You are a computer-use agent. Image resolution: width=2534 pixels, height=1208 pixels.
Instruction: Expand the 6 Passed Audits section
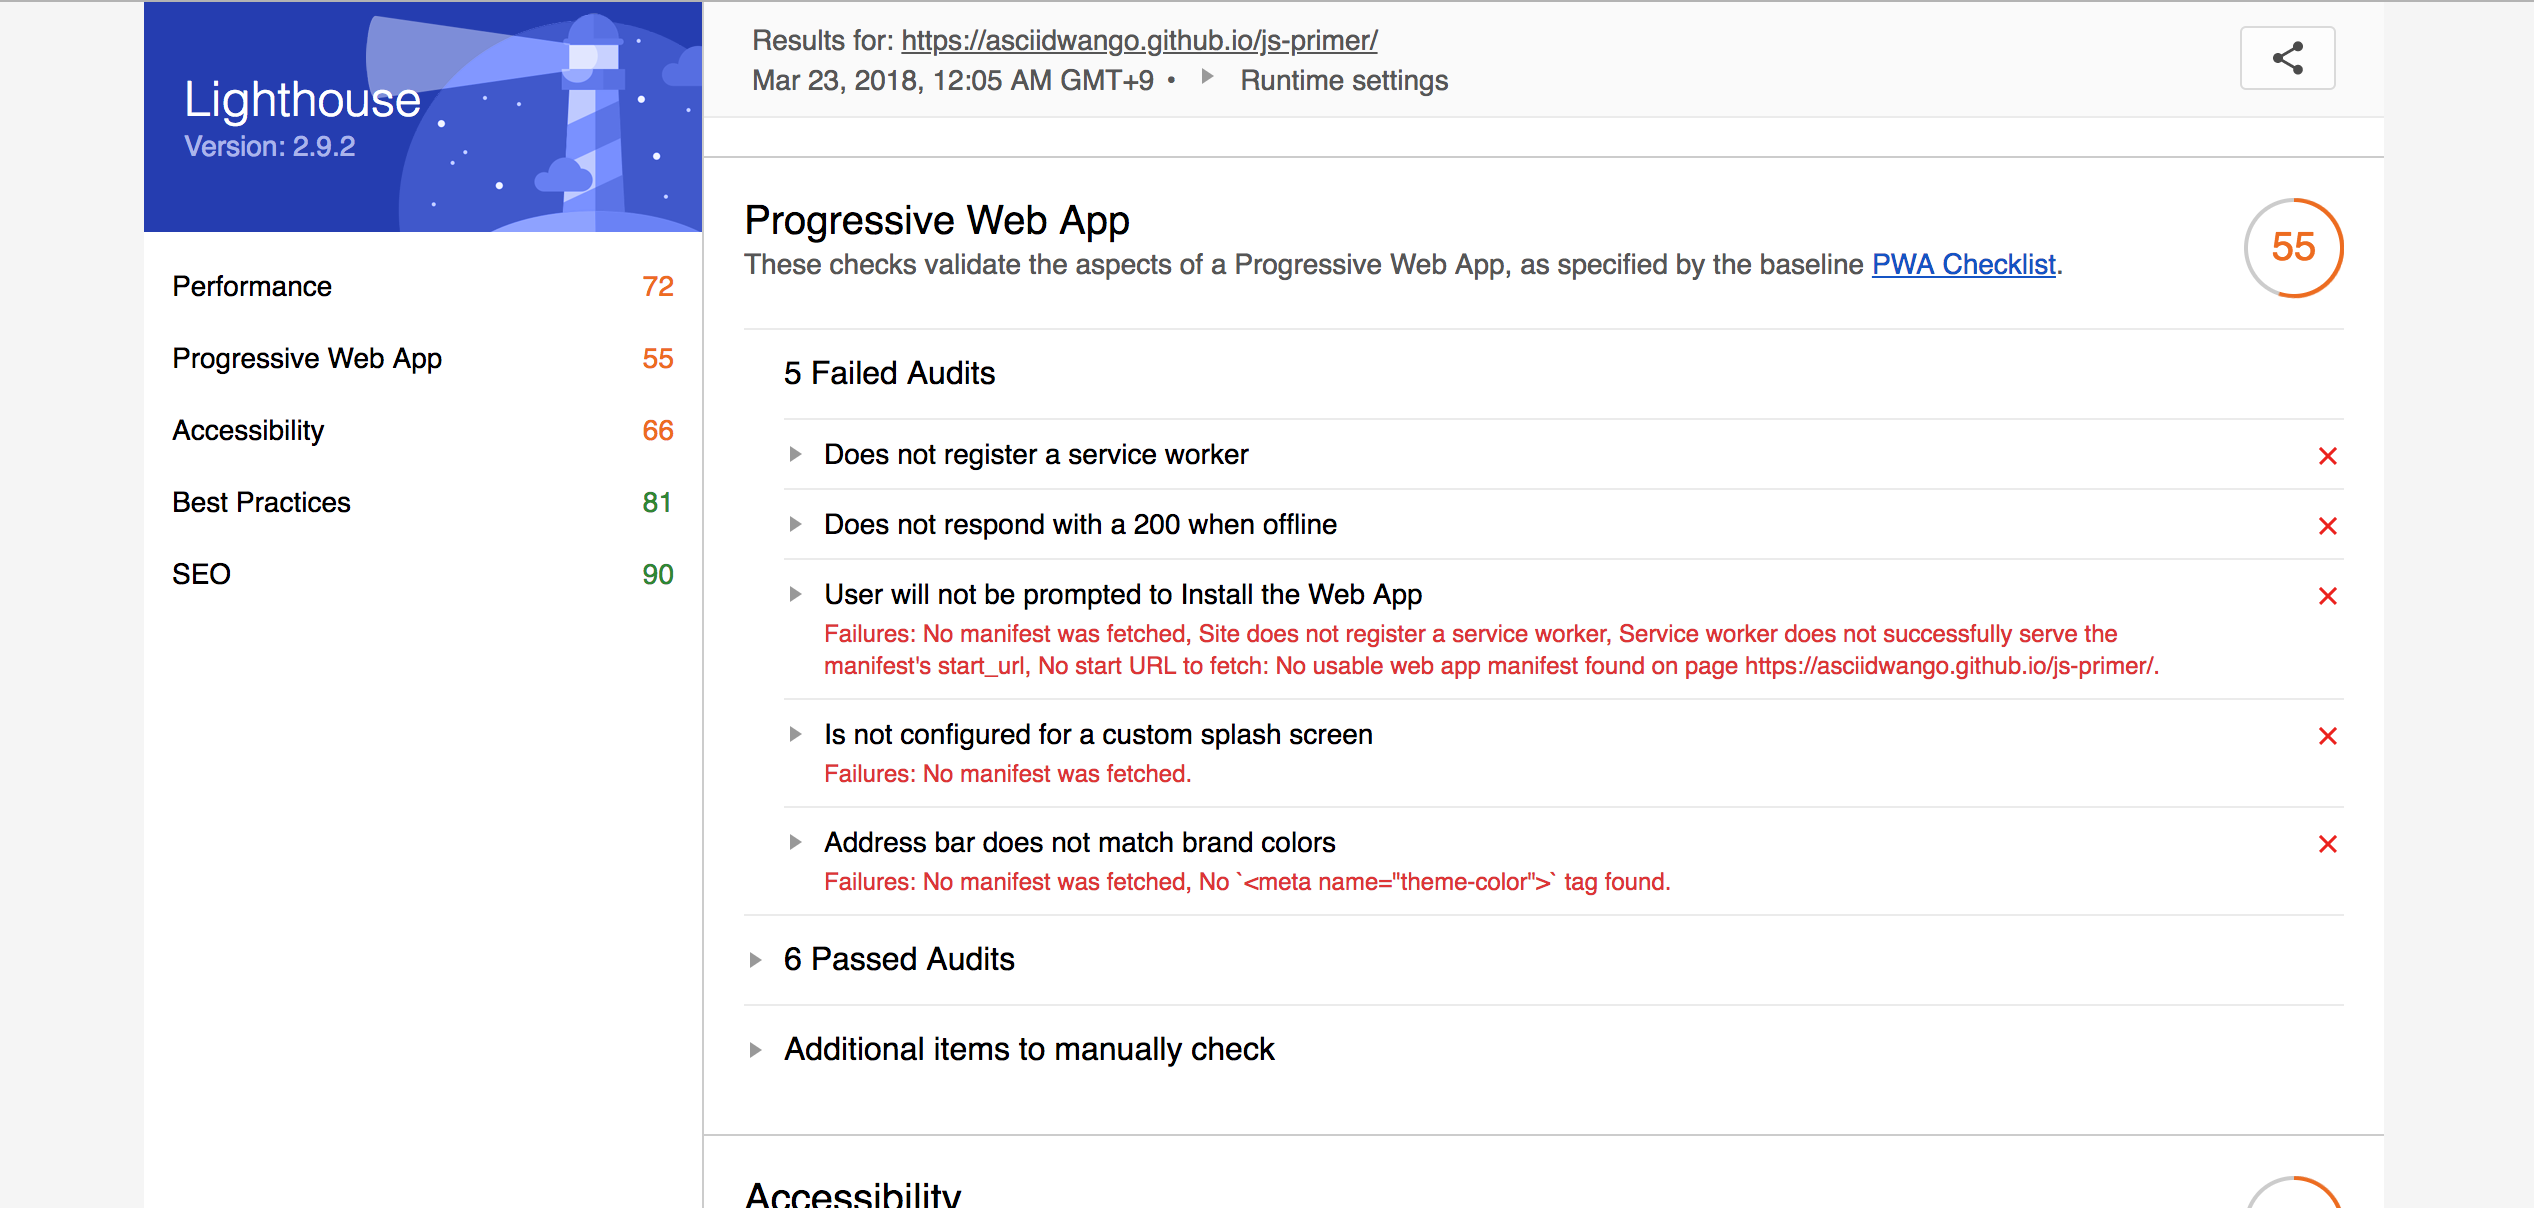(755, 959)
